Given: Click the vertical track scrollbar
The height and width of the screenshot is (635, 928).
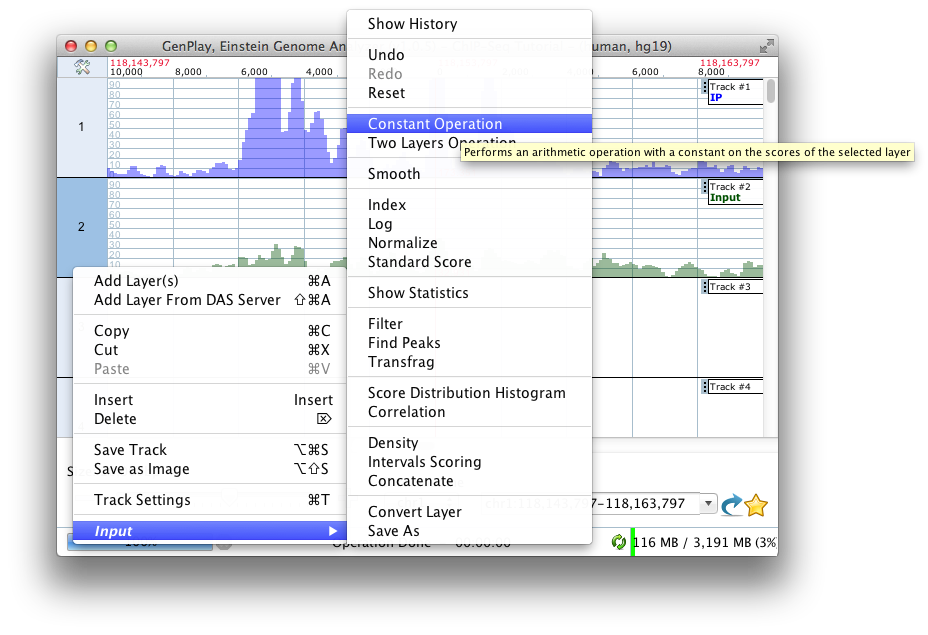Looking at the screenshot, I should point(771,92).
